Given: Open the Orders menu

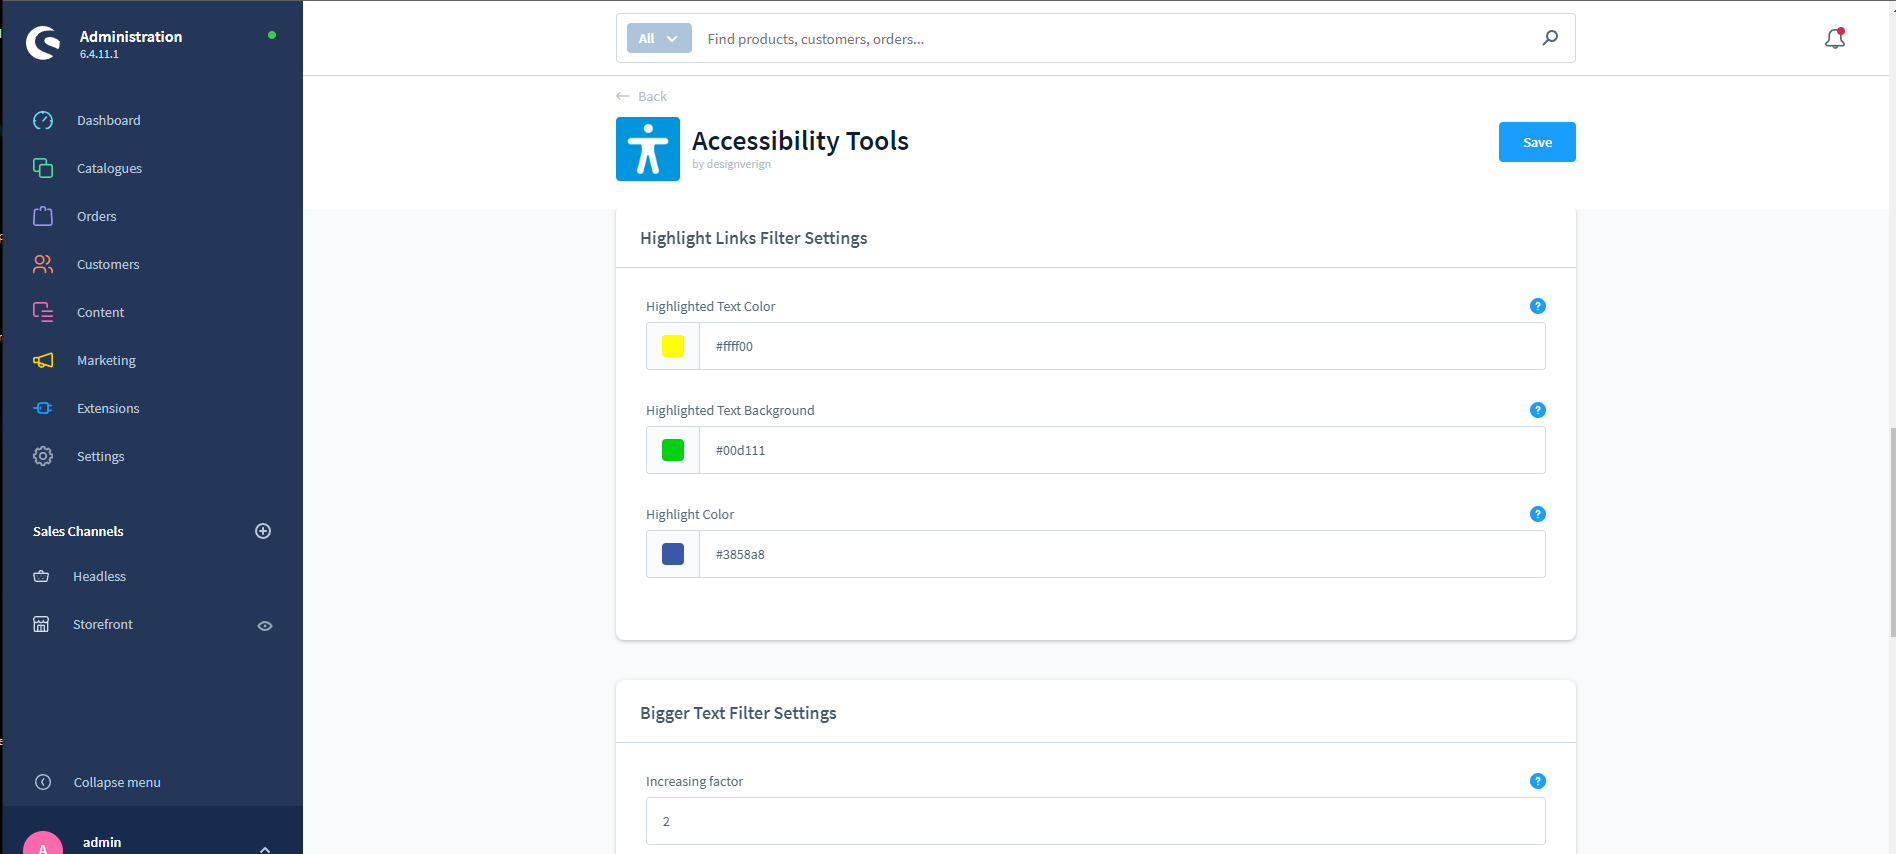Looking at the screenshot, I should (97, 216).
